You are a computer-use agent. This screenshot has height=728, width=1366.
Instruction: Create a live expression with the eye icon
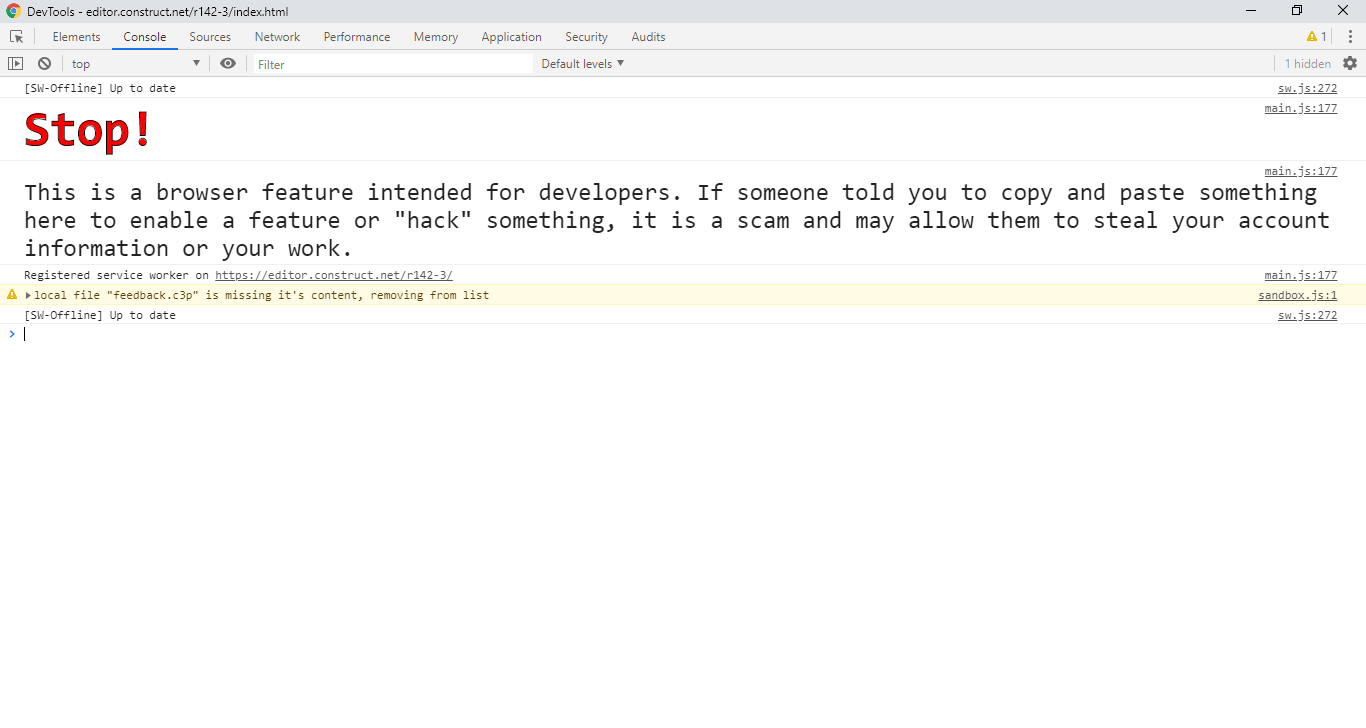(x=228, y=62)
